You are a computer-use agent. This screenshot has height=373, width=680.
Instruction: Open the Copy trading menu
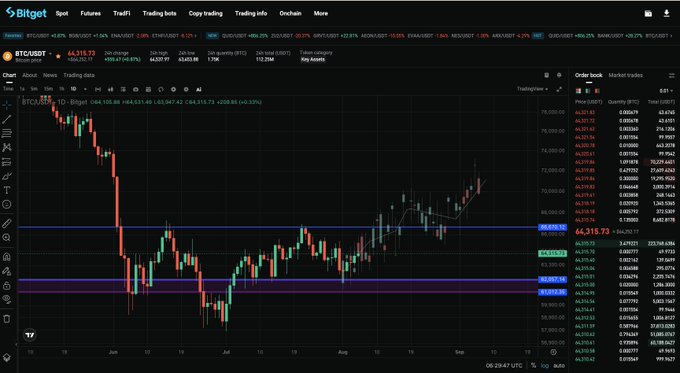[206, 13]
